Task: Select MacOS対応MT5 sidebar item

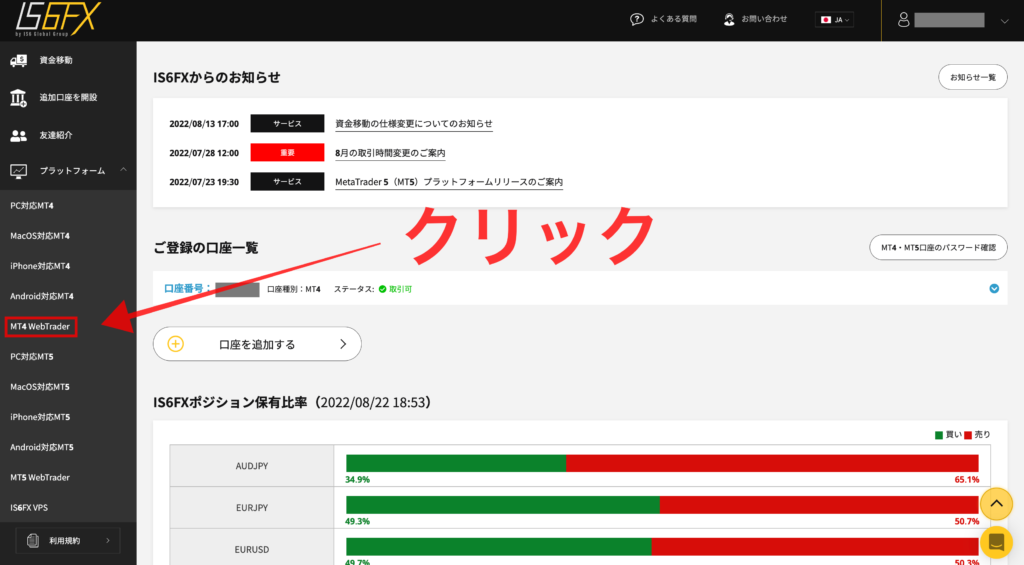Action: tap(40, 387)
